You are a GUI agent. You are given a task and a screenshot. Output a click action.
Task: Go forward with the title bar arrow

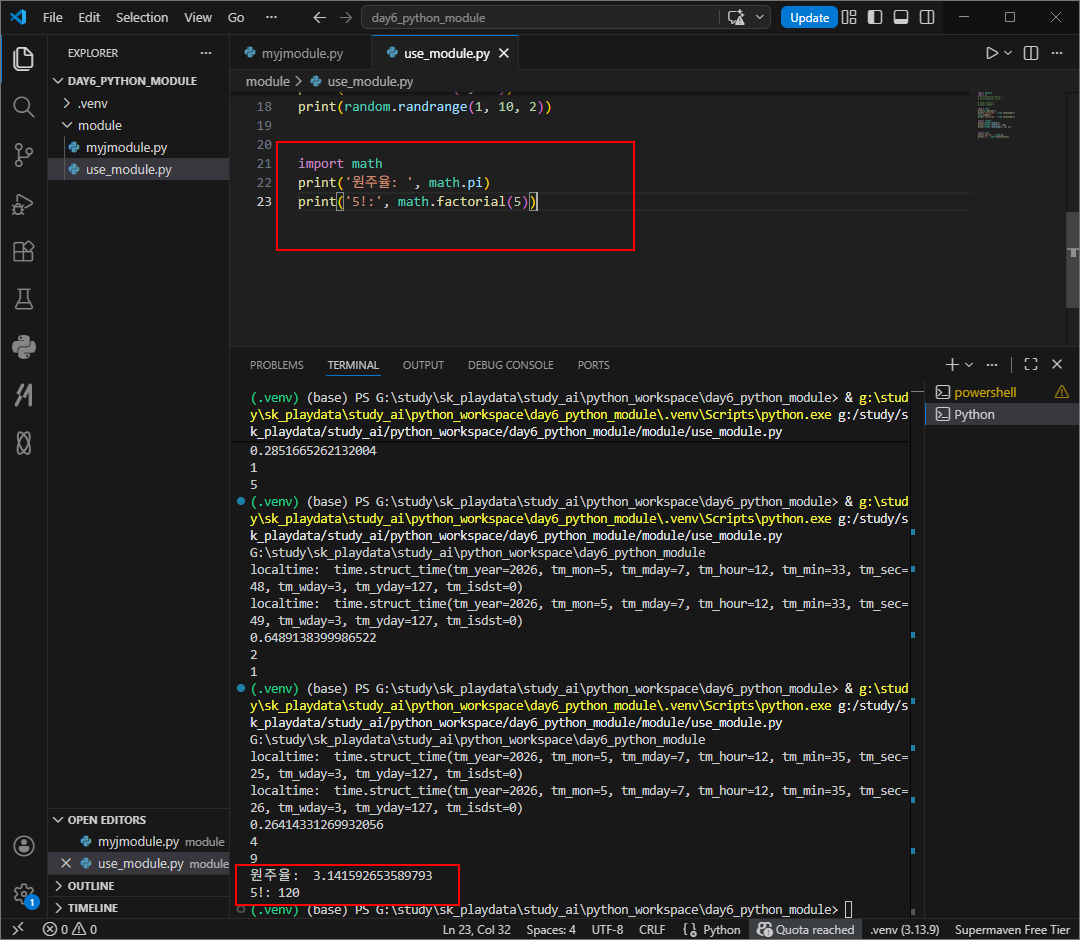click(x=346, y=17)
